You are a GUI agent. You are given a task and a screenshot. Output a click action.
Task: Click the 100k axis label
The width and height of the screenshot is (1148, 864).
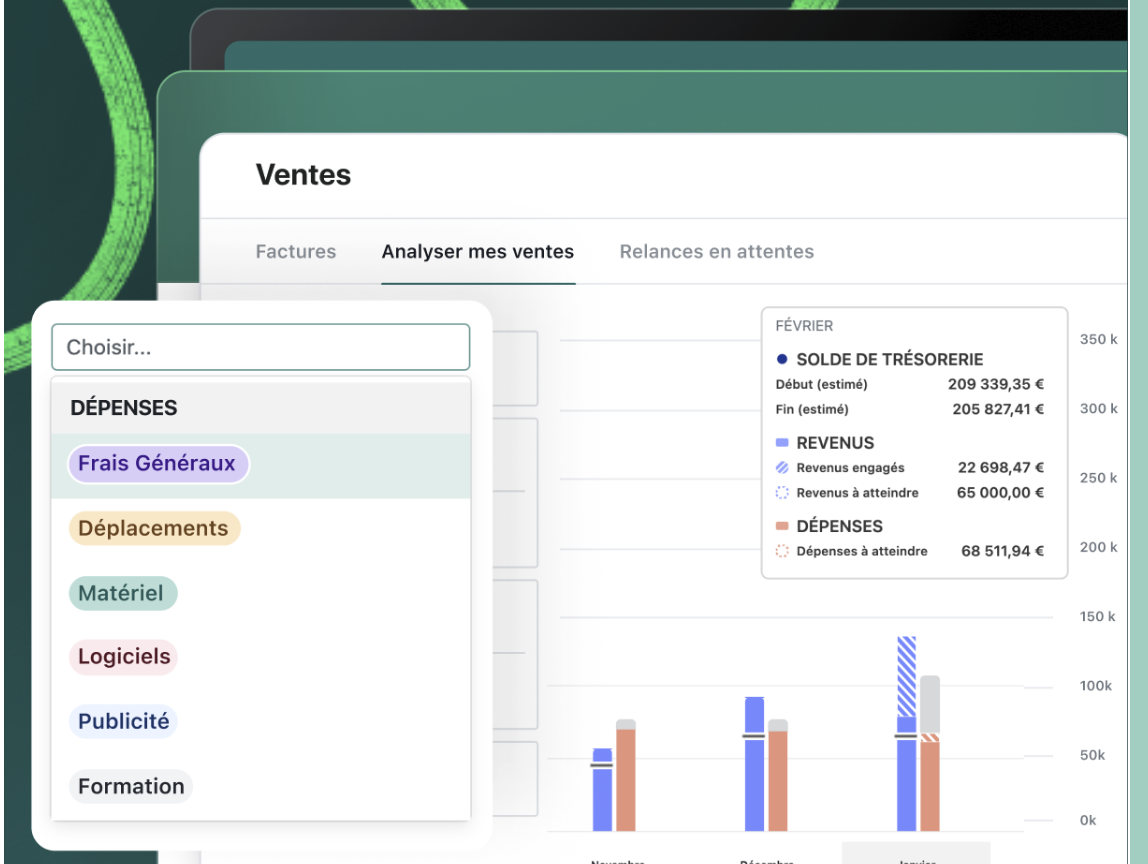coord(1095,685)
